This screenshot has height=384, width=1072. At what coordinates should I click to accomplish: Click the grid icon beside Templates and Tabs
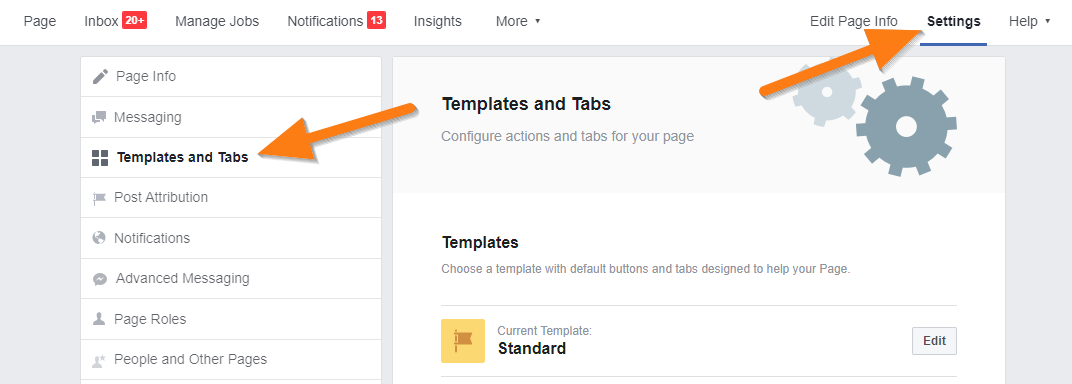(100, 158)
